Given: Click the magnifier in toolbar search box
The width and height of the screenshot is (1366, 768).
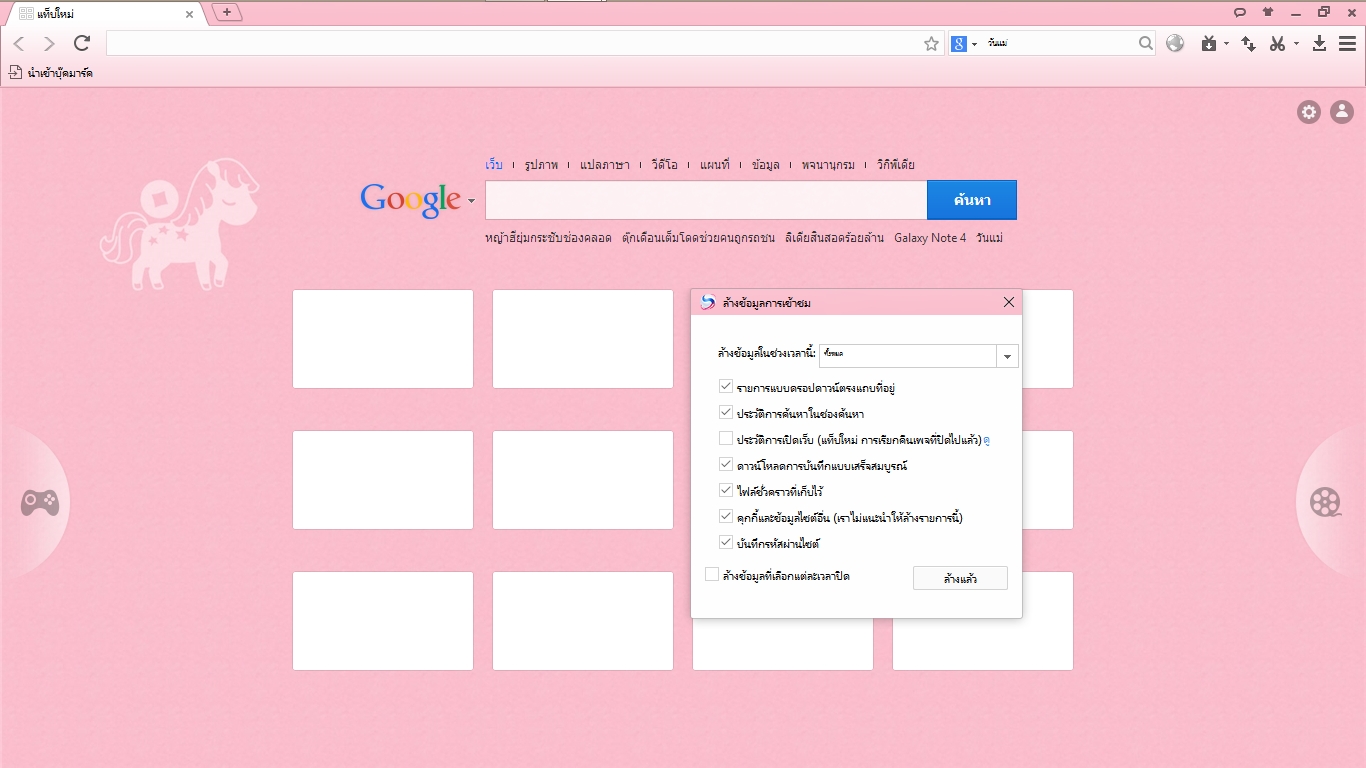Looking at the screenshot, I should click(1146, 43).
